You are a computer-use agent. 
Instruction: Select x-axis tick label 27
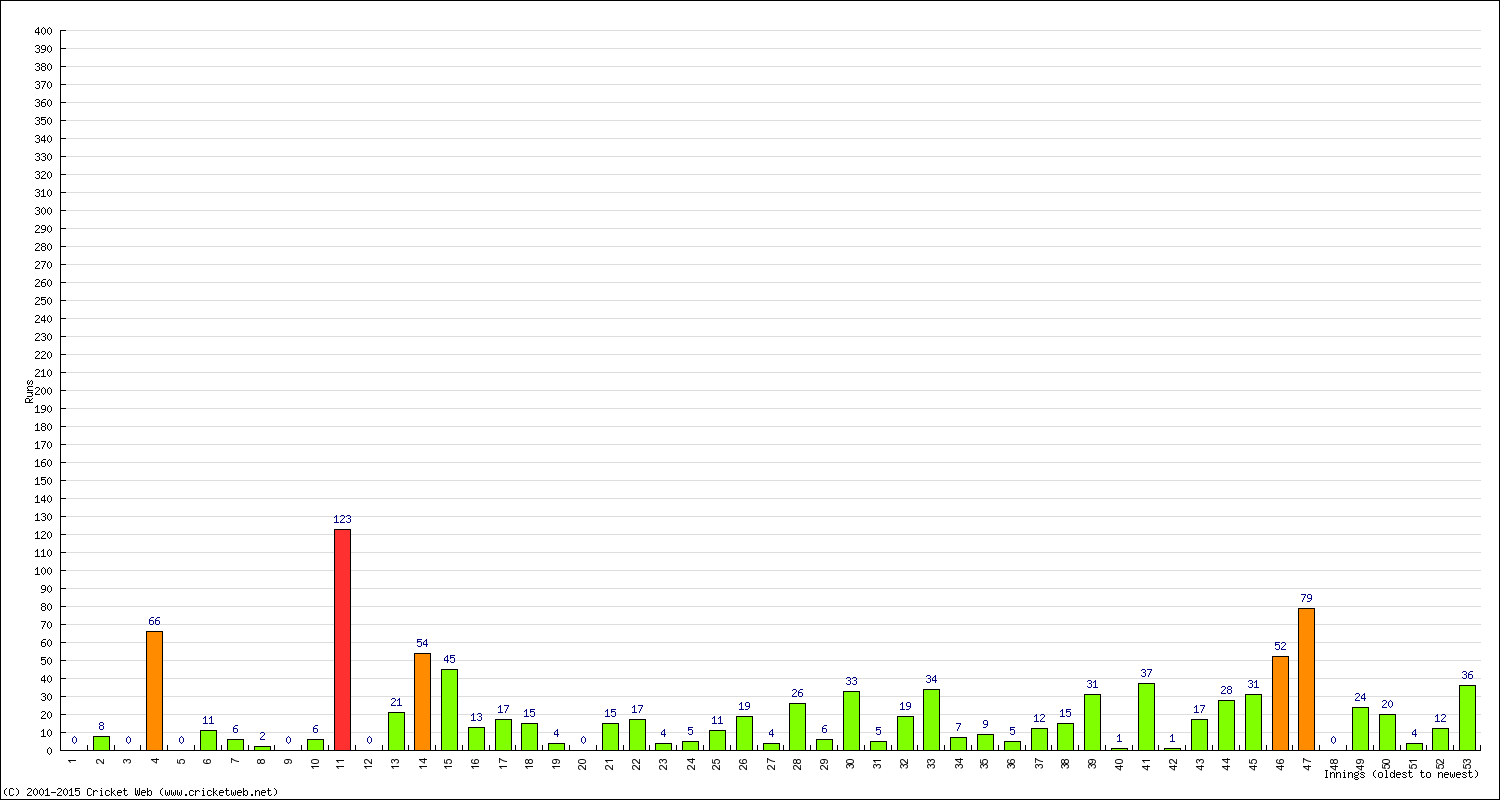click(x=771, y=763)
